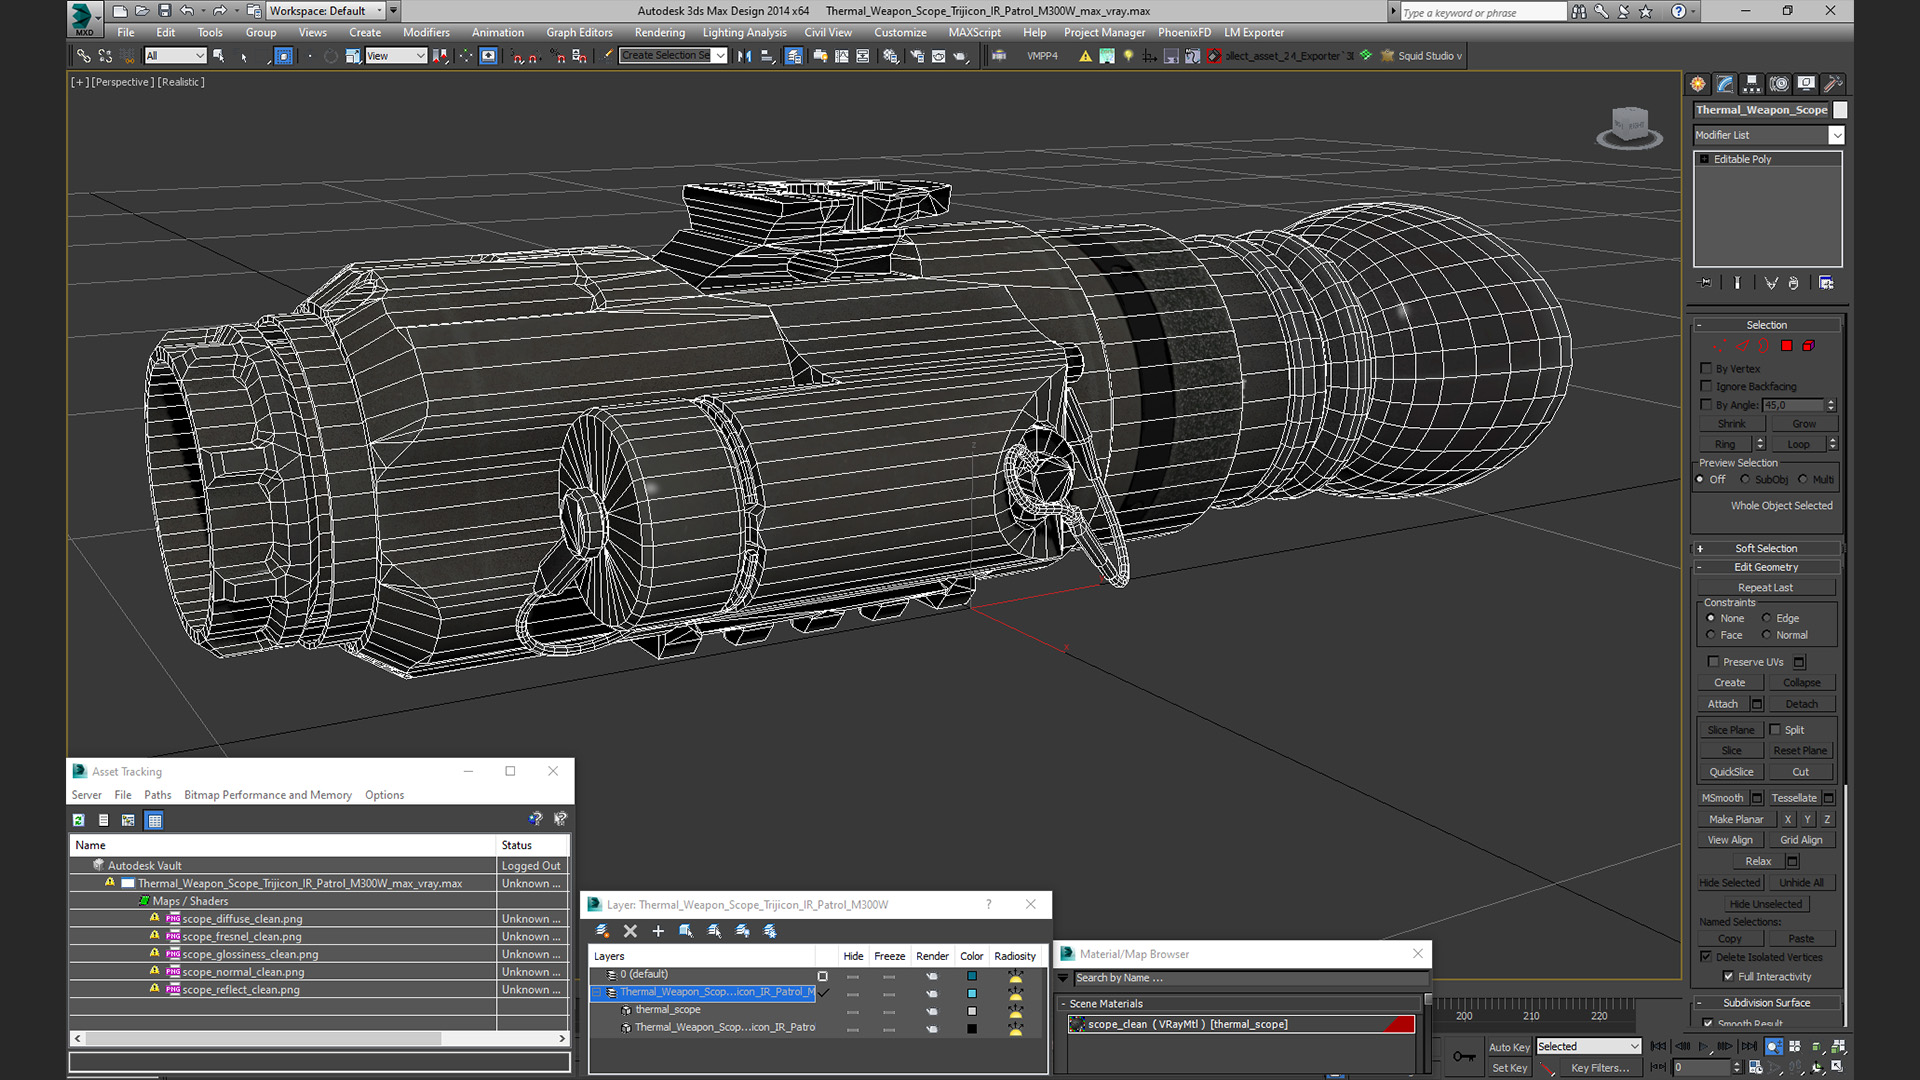This screenshot has height=1080, width=1920.
Task: Select Edge sub-object level icon
Action: click(x=1742, y=346)
